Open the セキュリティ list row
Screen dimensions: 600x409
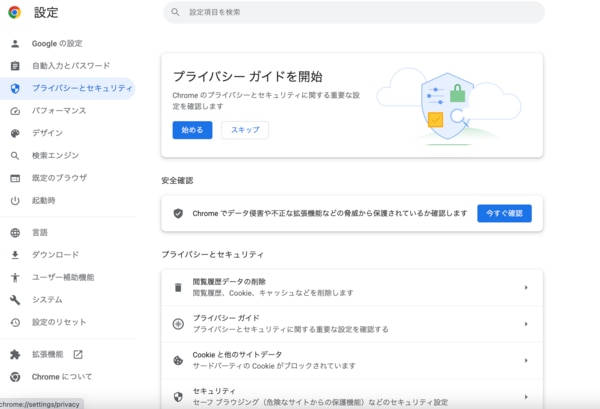point(352,394)
